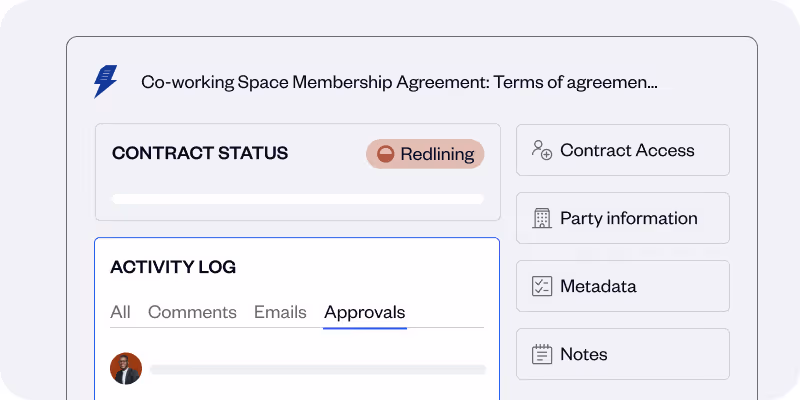Open the Comments tab in Activity Log
800x400 pixels.
(x=192, y=312)
